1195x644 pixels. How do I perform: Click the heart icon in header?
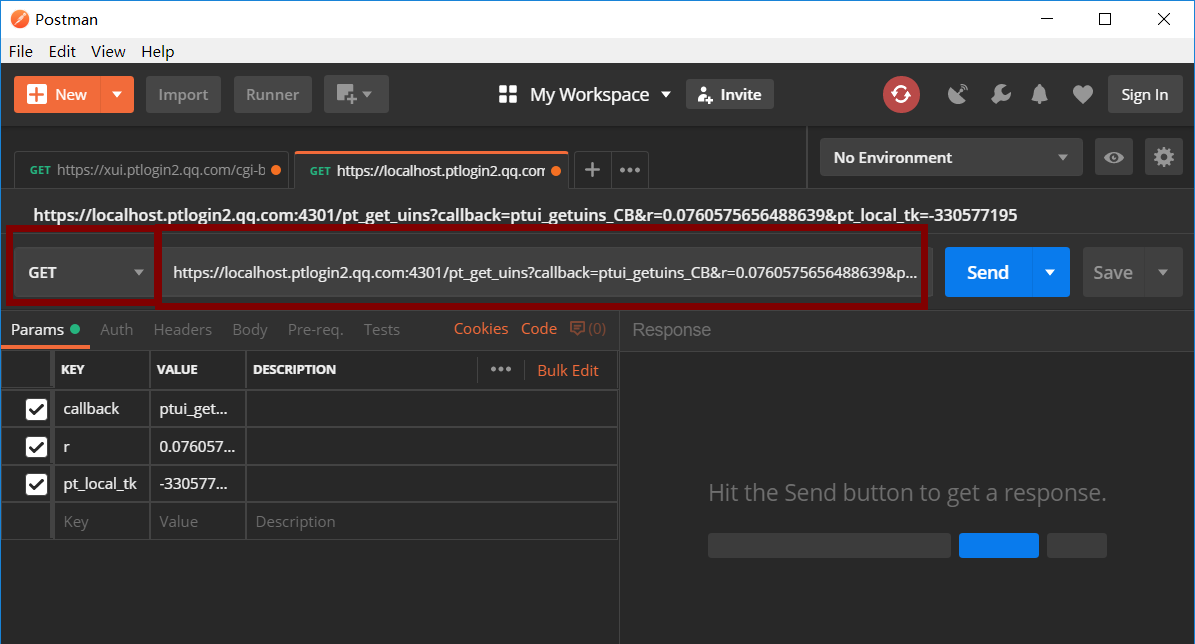pos(1082,95)
